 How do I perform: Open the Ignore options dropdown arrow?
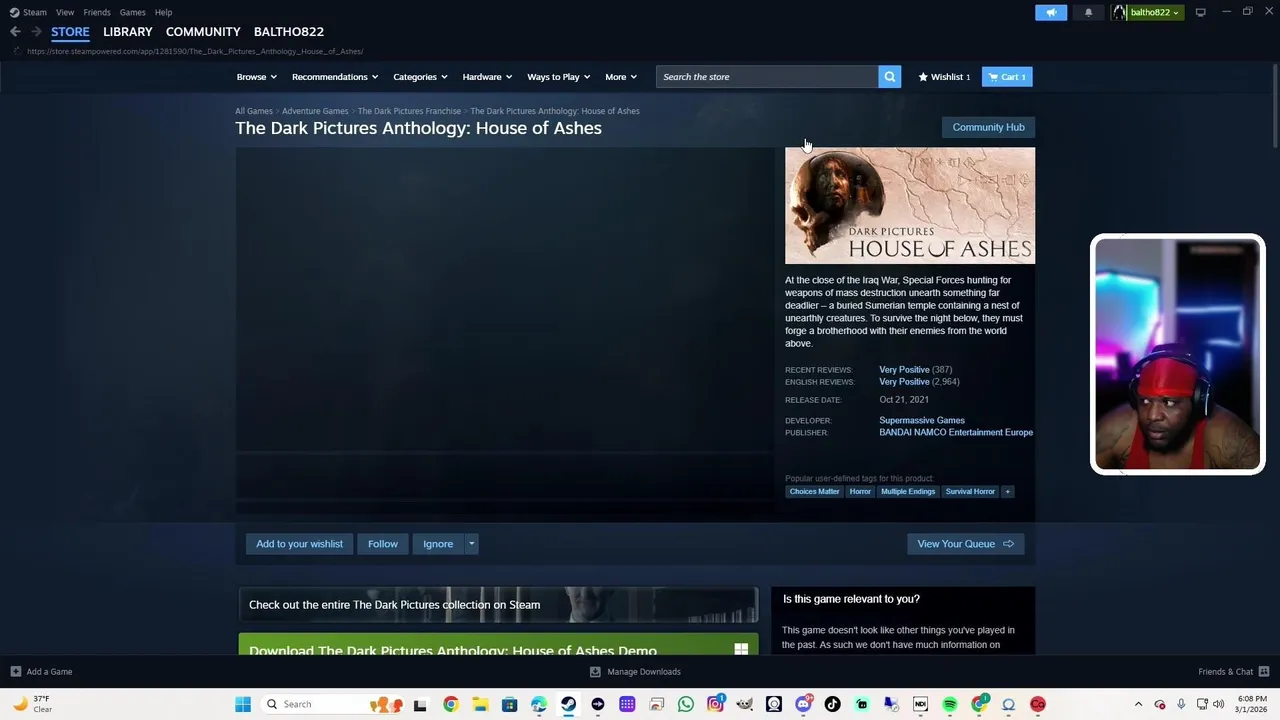[471, 544]
